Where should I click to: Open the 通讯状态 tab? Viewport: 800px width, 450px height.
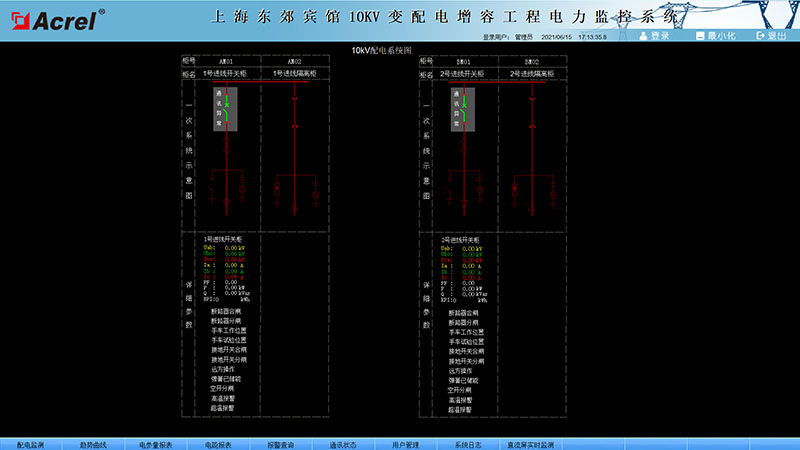point(343,443)
